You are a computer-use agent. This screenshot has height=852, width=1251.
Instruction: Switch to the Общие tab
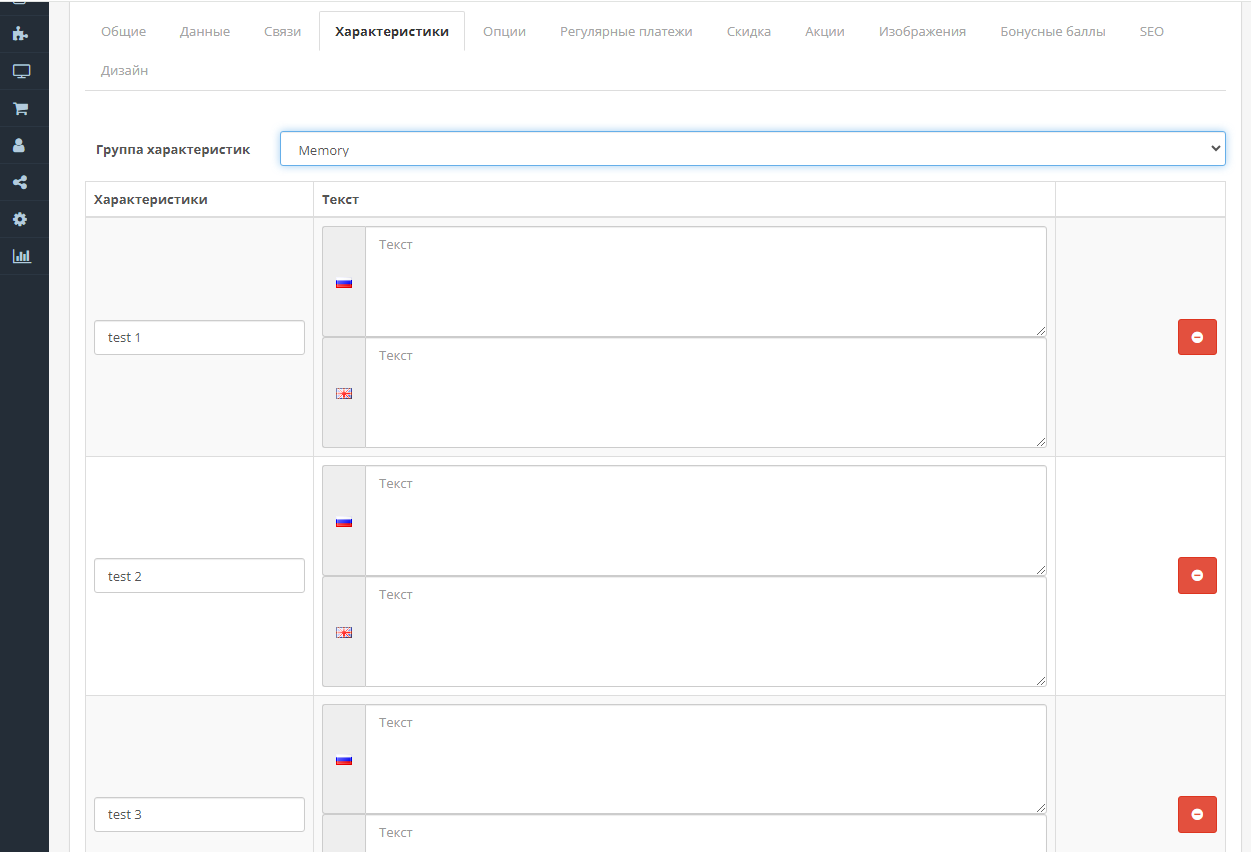pyautogui.click(x=123, y=31)
